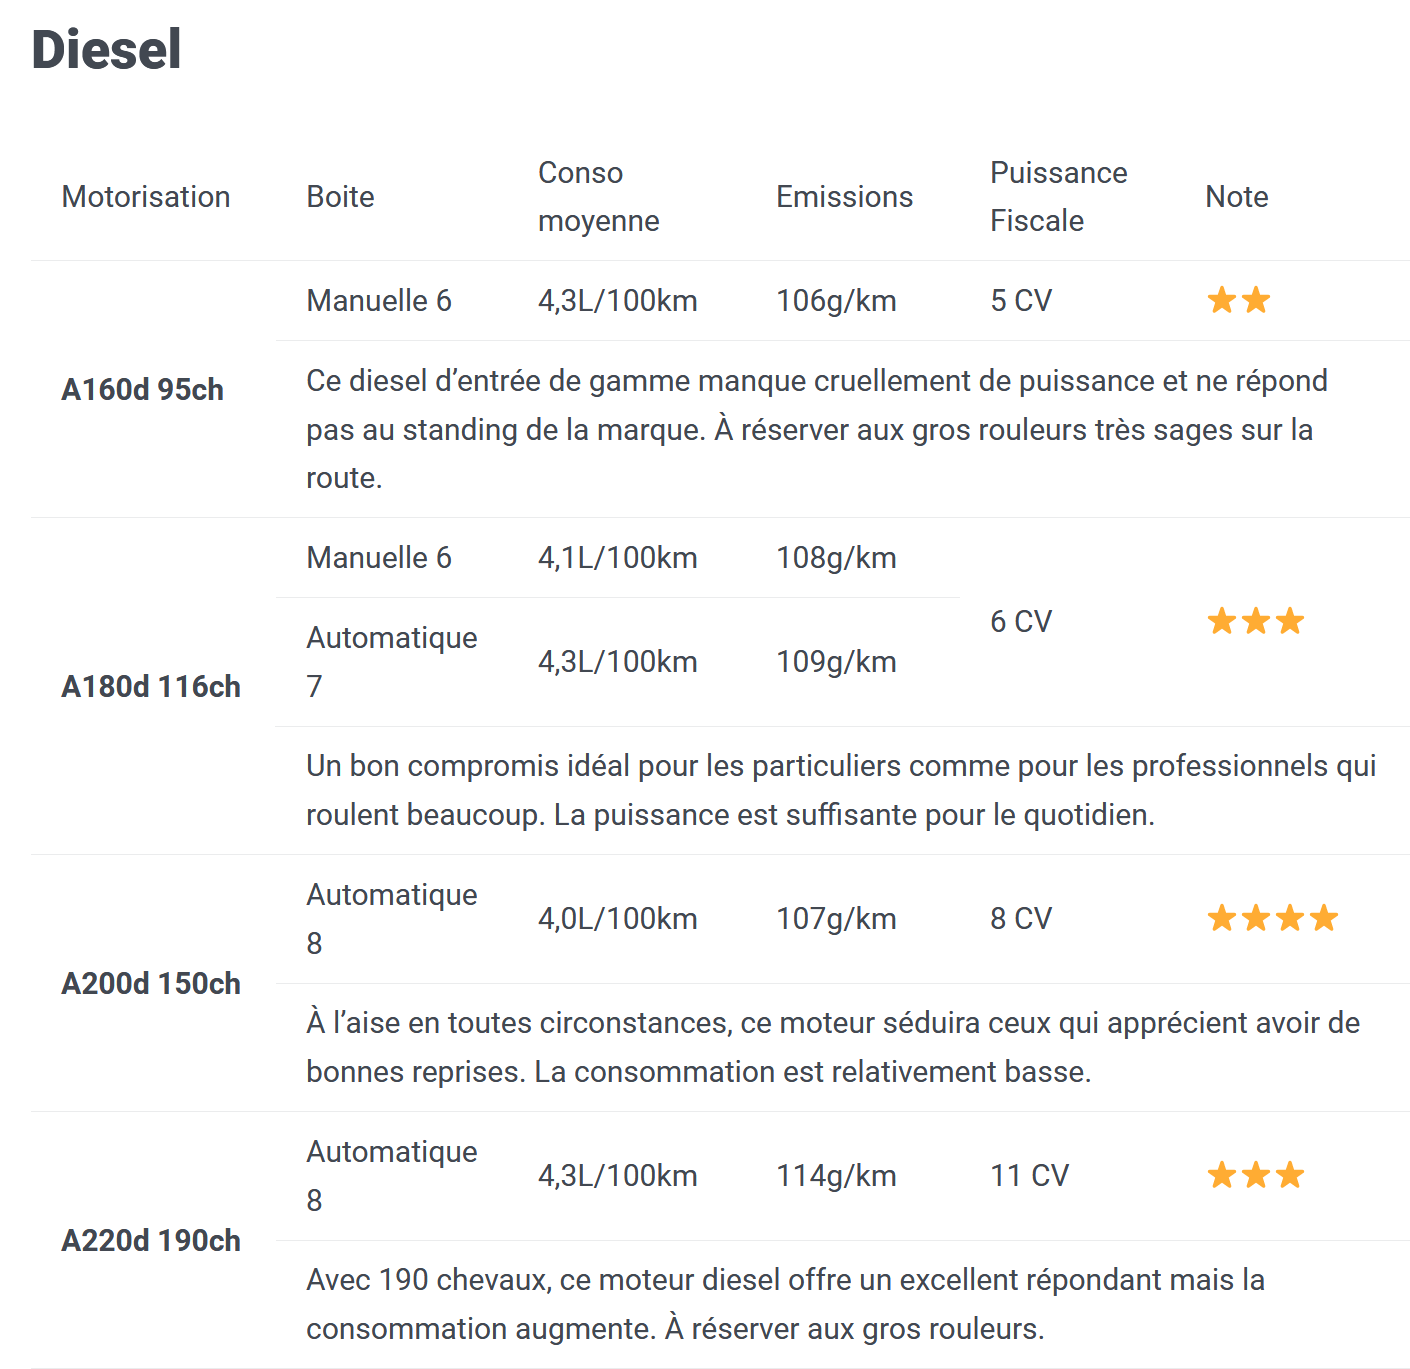Click the Puissance Fiscale column header

[x=1058, y=197]
